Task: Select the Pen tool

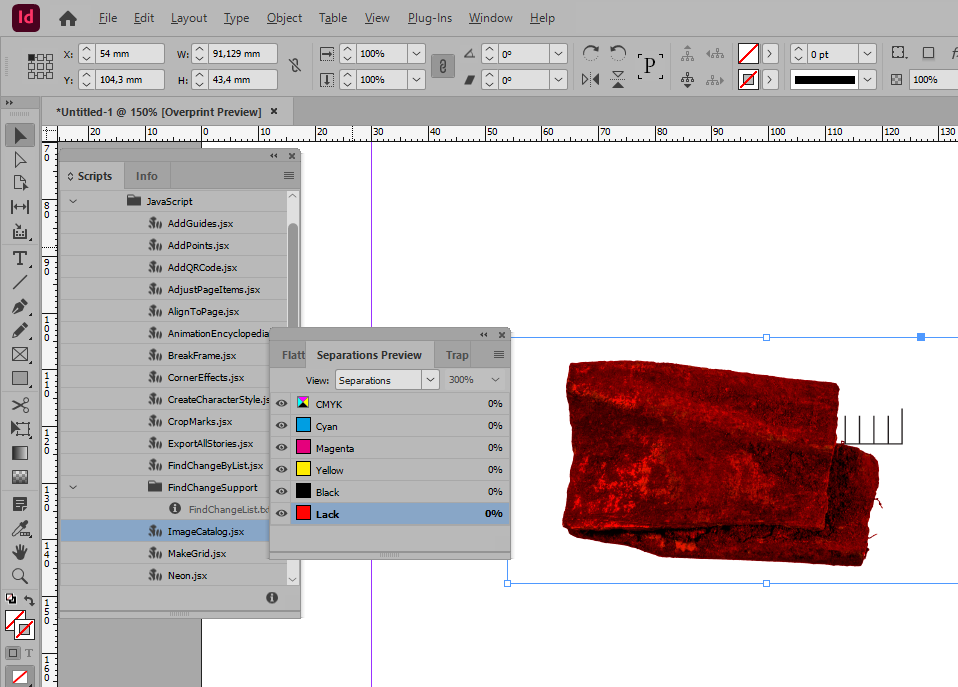Action: (19, 306)
